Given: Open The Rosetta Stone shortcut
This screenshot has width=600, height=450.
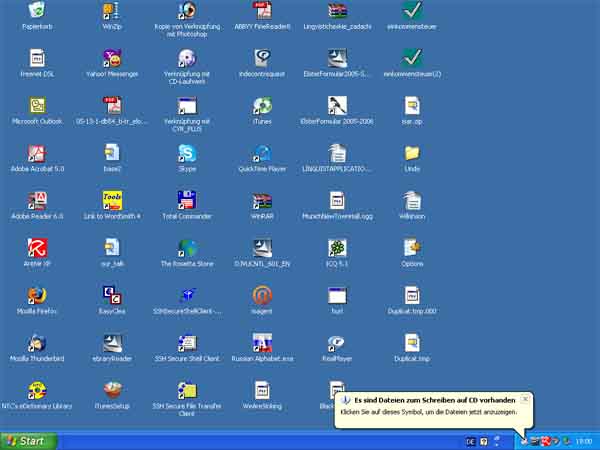Looking at the screenshot, I should click(187, 248).
